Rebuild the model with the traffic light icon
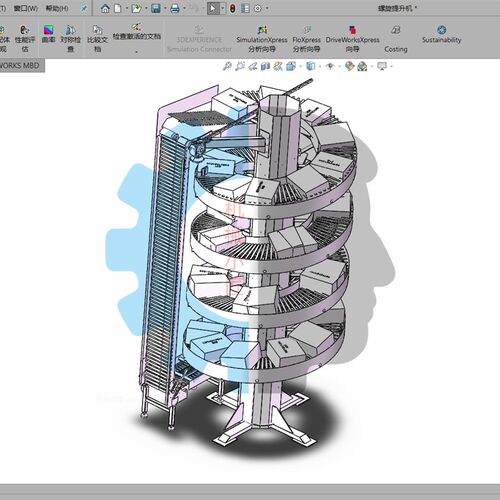This screenshot has width=500, height=500. point(233,8)
